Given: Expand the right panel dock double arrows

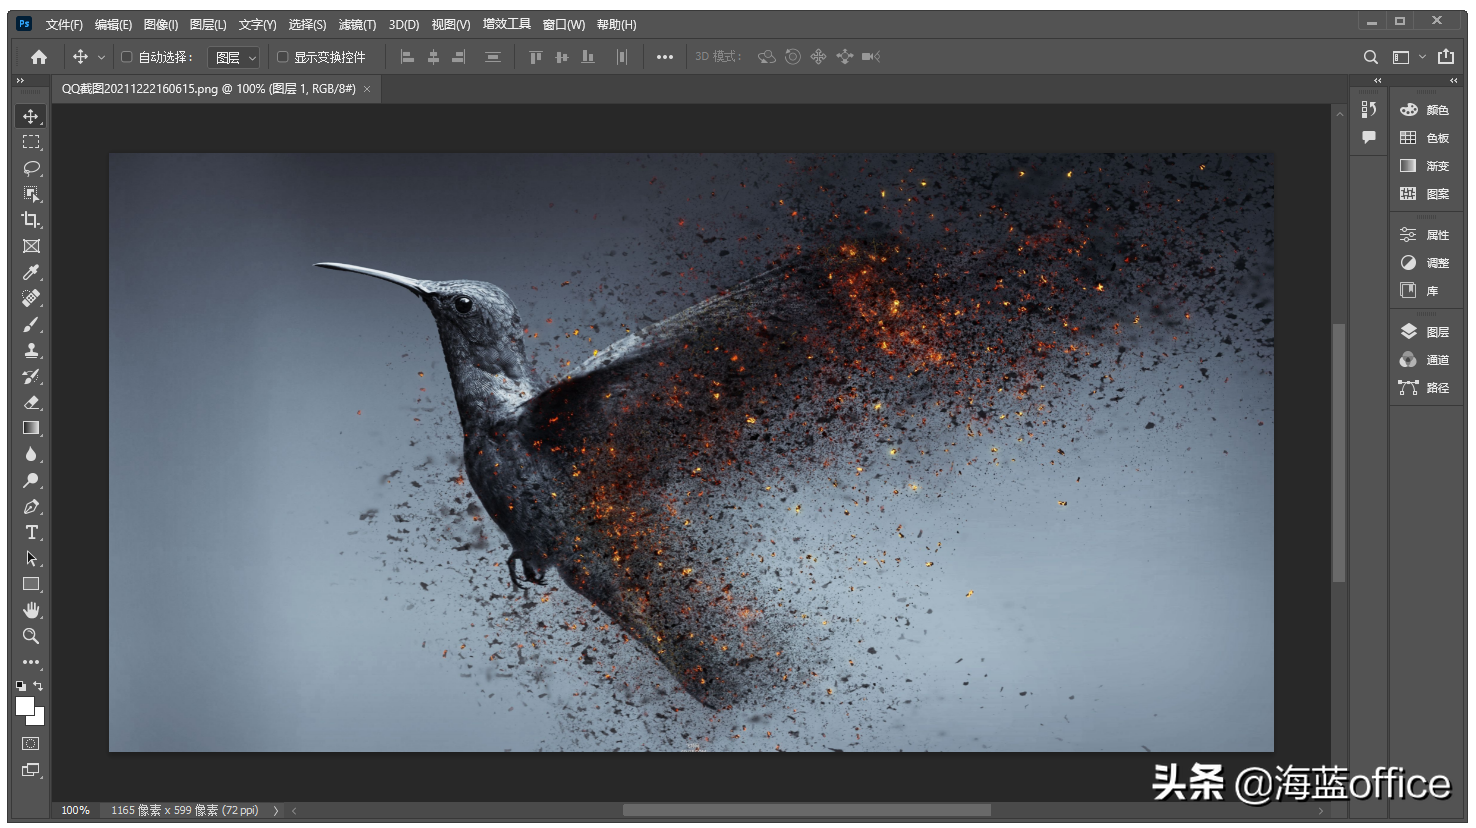Looking at the screenshot, I should (1453, 81).
